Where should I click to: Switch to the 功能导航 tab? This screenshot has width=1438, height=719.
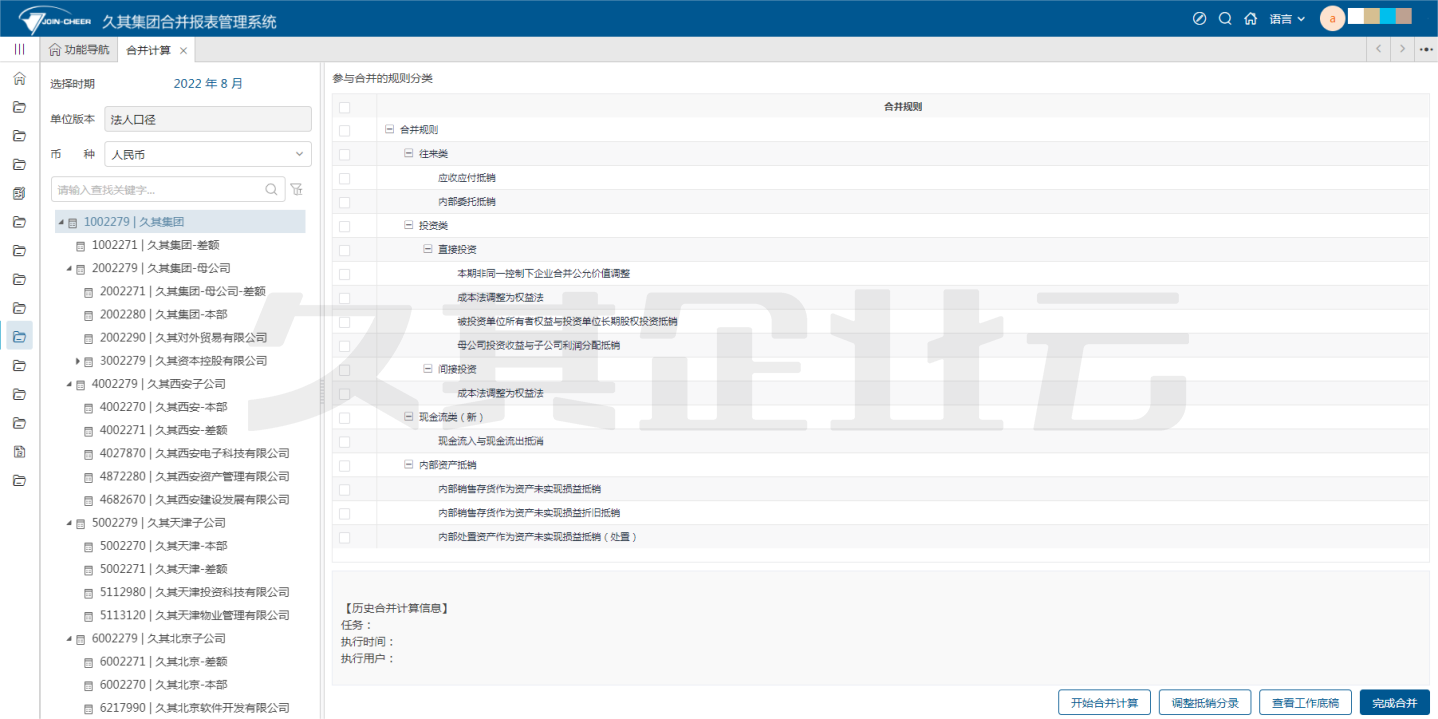pyautogui.click(x=79, y=50)
